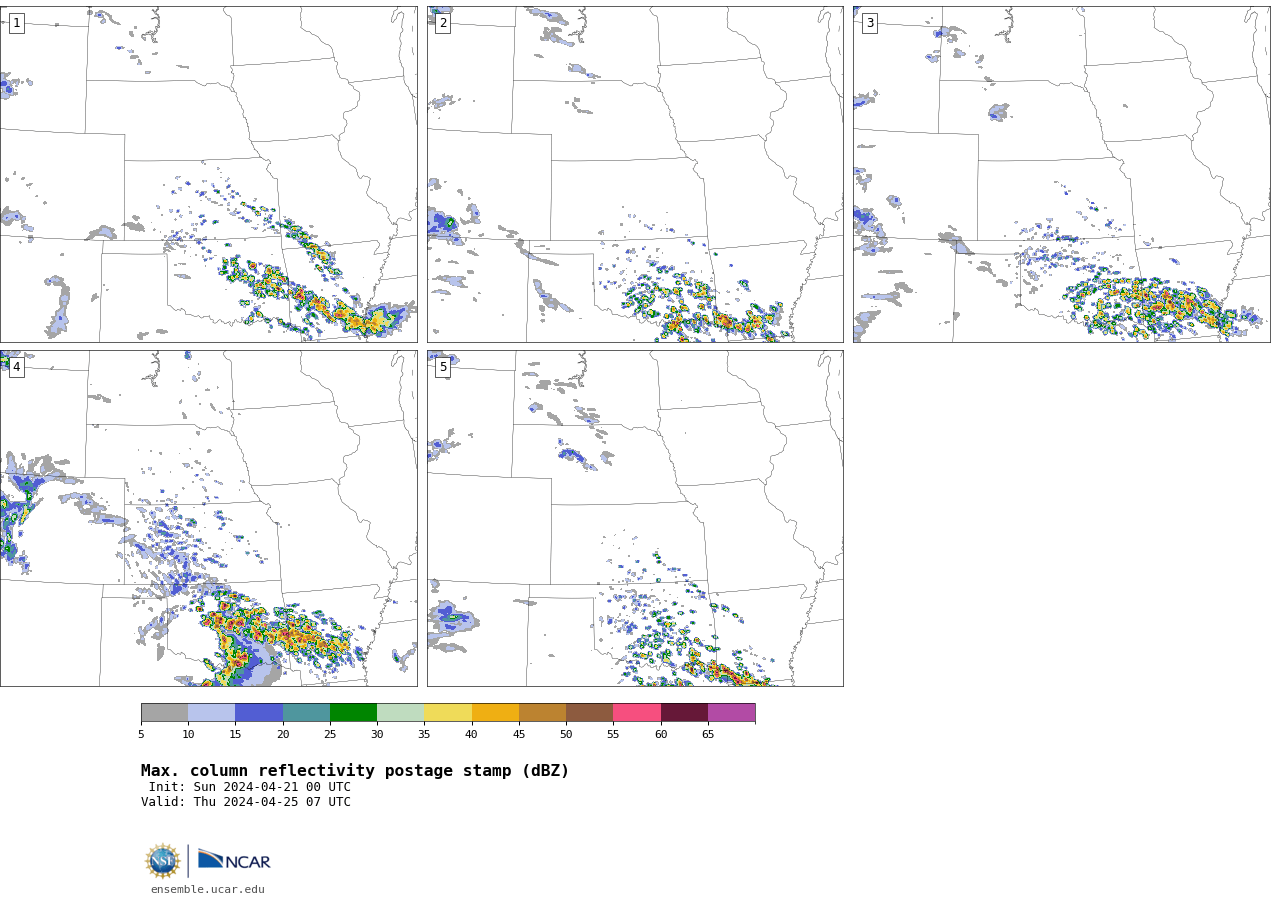The height and width of the screenshot is (901, 1280).
Task: Open ensemble member 1 postage stamp map
Action: click(208, 174)
